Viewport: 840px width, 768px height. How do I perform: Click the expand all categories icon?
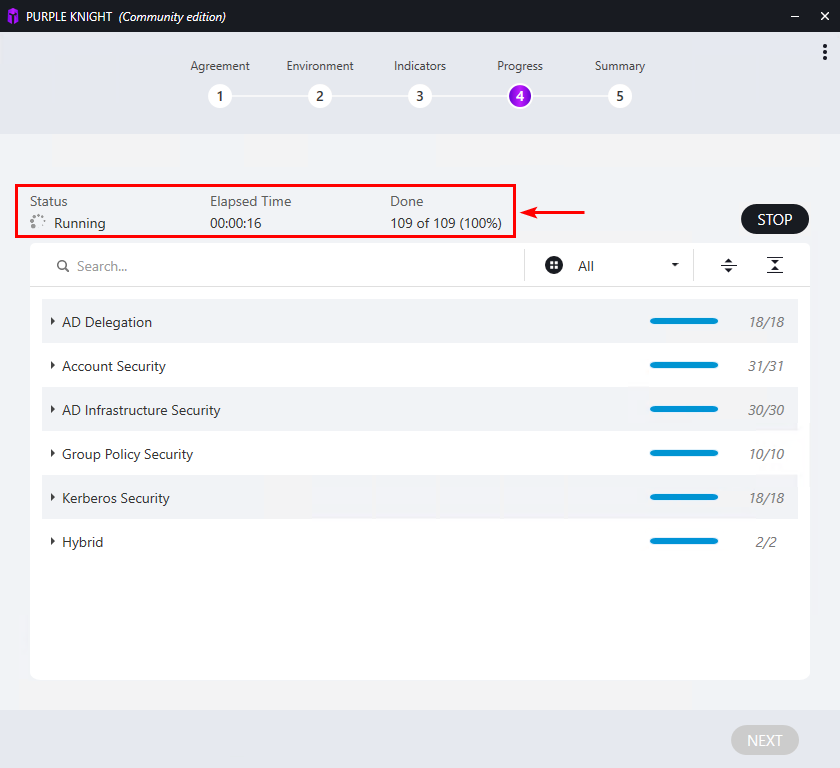point(729,265)
